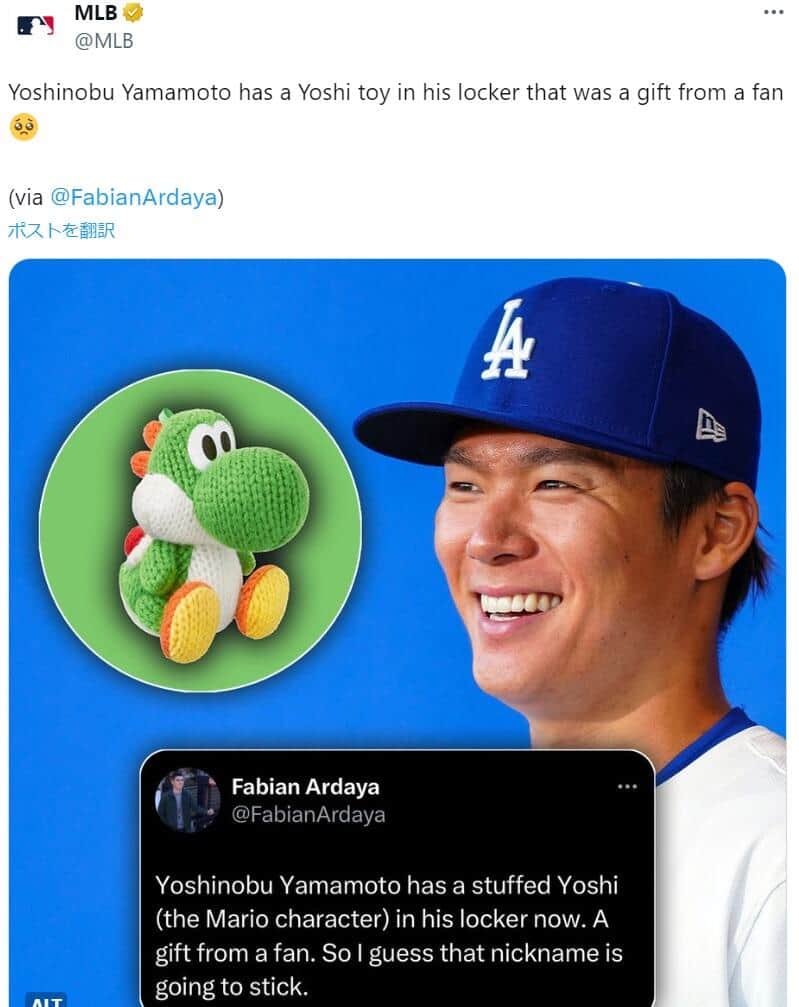This screenshot has height=1007, width=799.
Task: Click ポストを翻訳 to translate the post
Action: coord(62,229)
